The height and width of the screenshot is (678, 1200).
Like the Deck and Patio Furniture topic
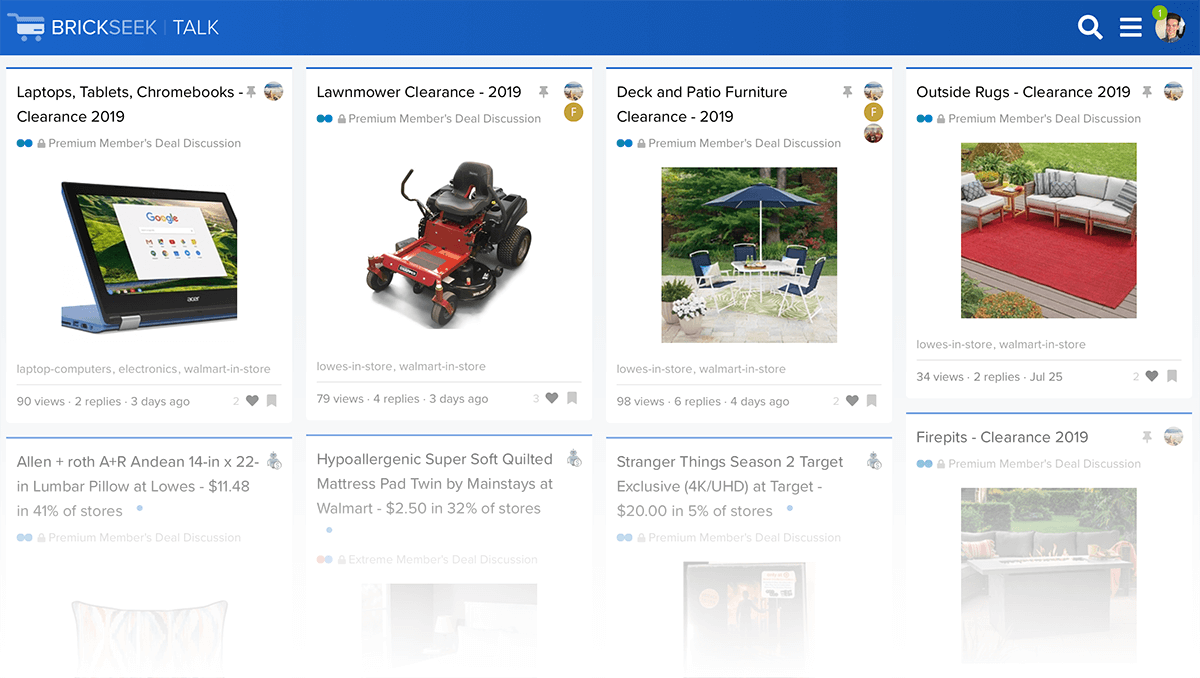coord(852,401)
